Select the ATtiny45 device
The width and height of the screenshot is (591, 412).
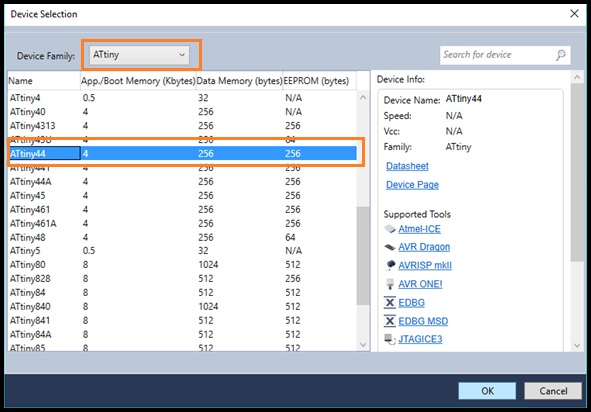click(x=182, y=195)
